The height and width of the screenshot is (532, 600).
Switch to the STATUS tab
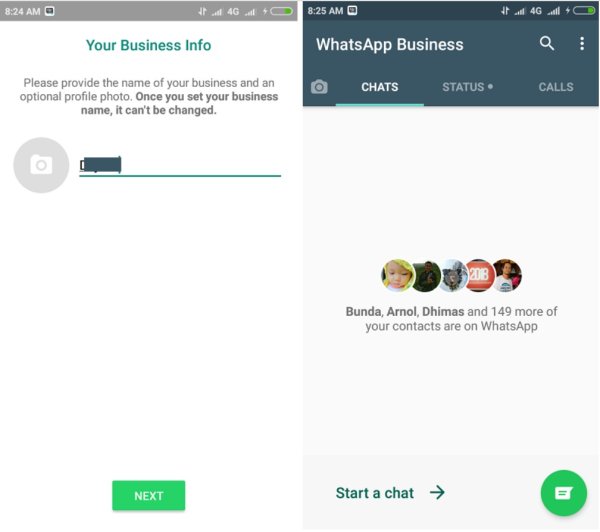click(467, 87)
